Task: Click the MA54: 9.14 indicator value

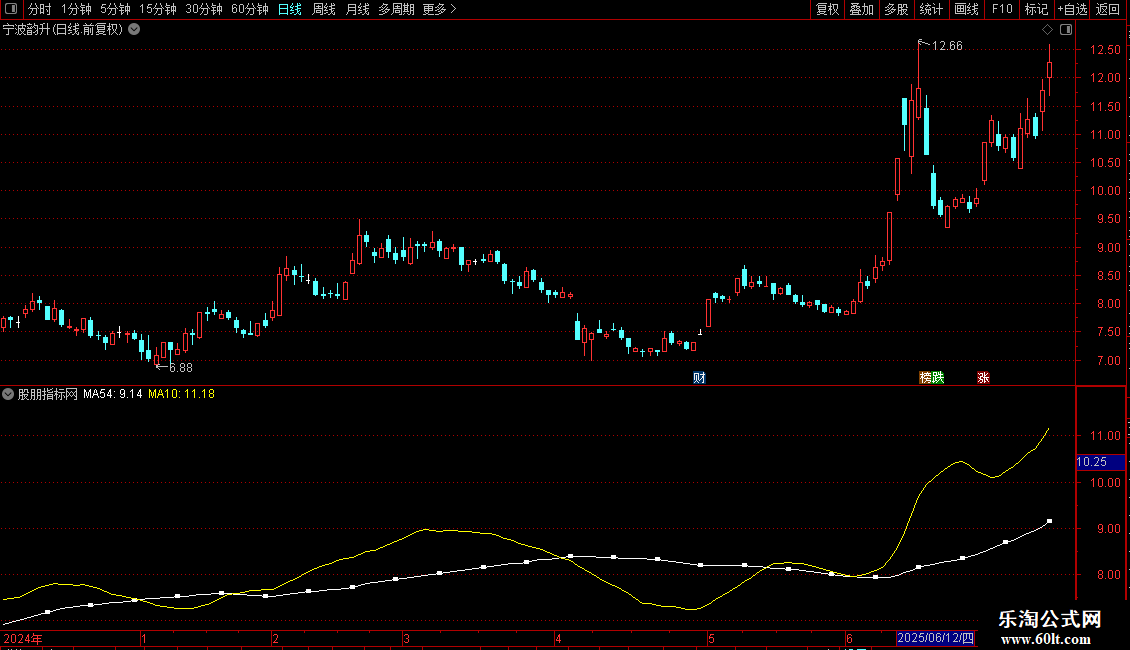Action: click(112, 394)
